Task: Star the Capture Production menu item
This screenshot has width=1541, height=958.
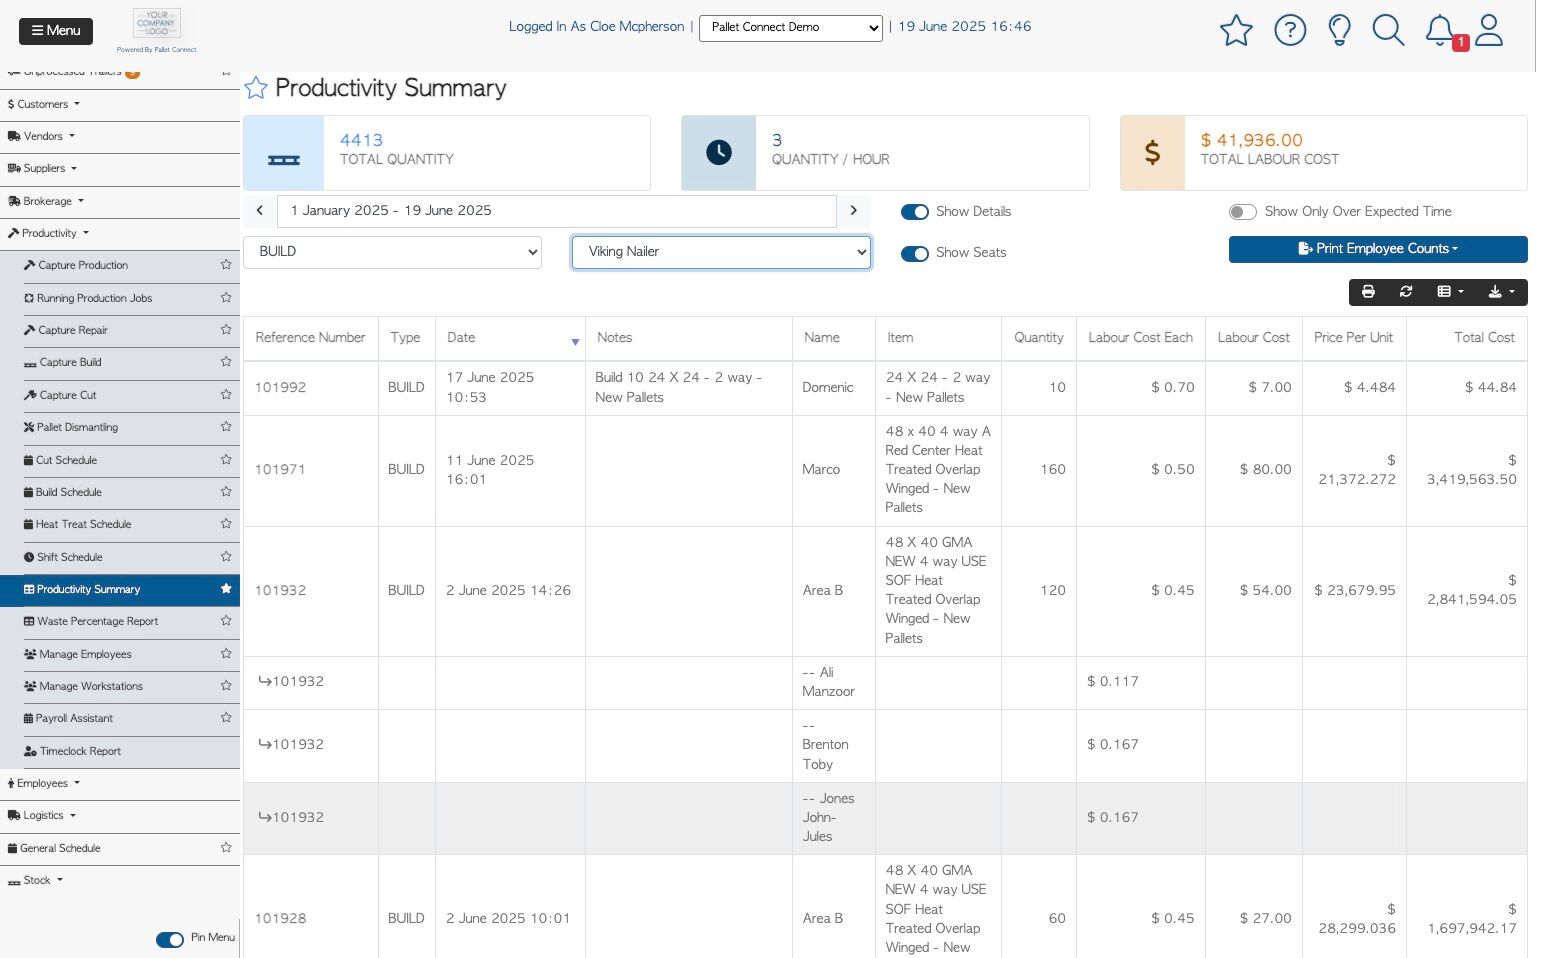Action: (x=226, y=265)
